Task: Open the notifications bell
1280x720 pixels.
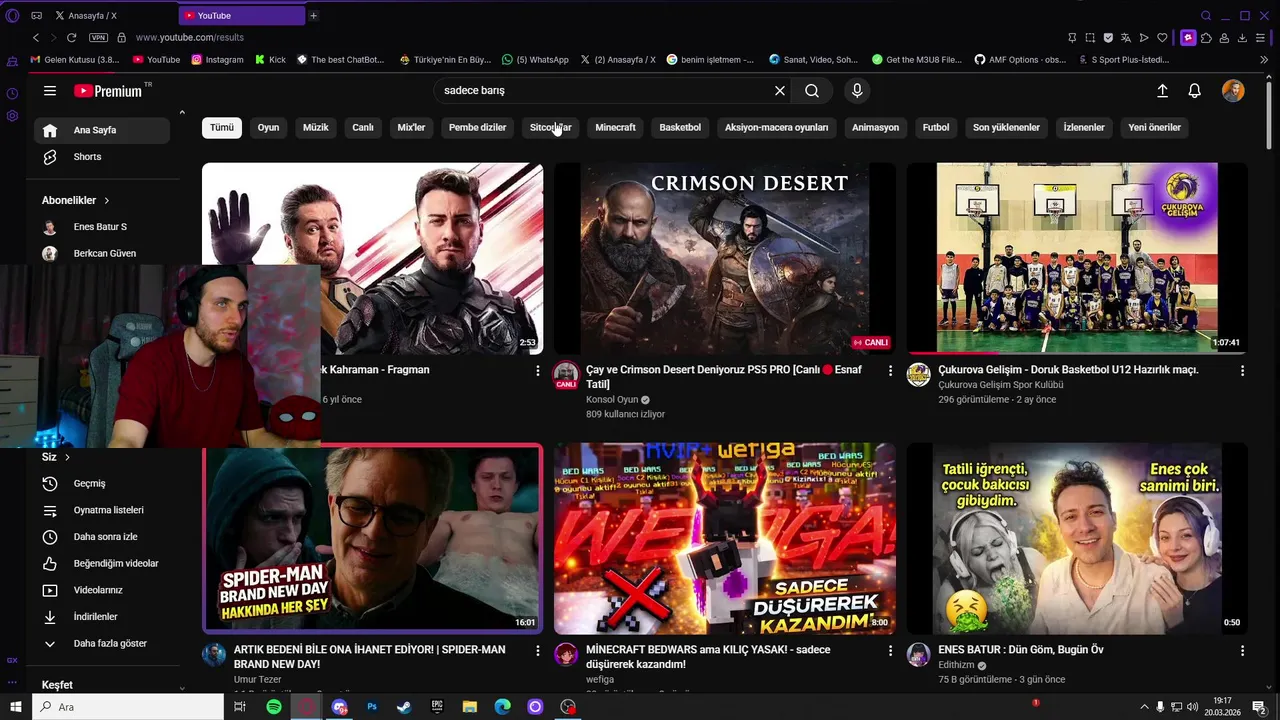Action: [x=1194, y=91]
